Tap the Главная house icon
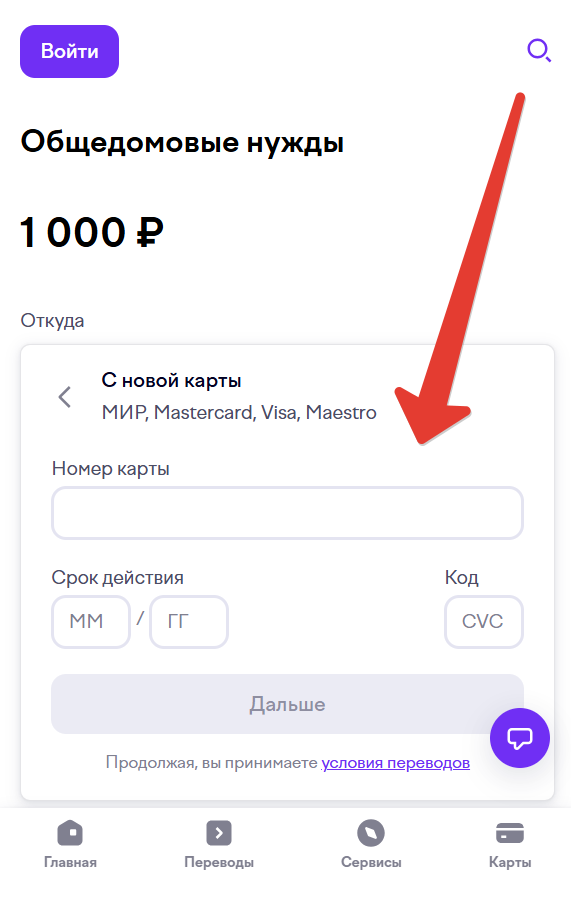This screenshot has height=908, width=571. pos(70,833)
